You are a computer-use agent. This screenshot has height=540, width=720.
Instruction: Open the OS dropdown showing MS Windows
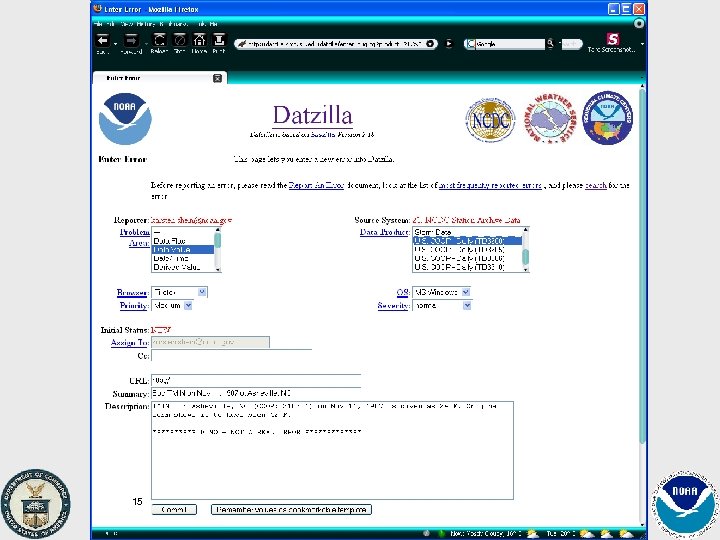coord(441,292)
